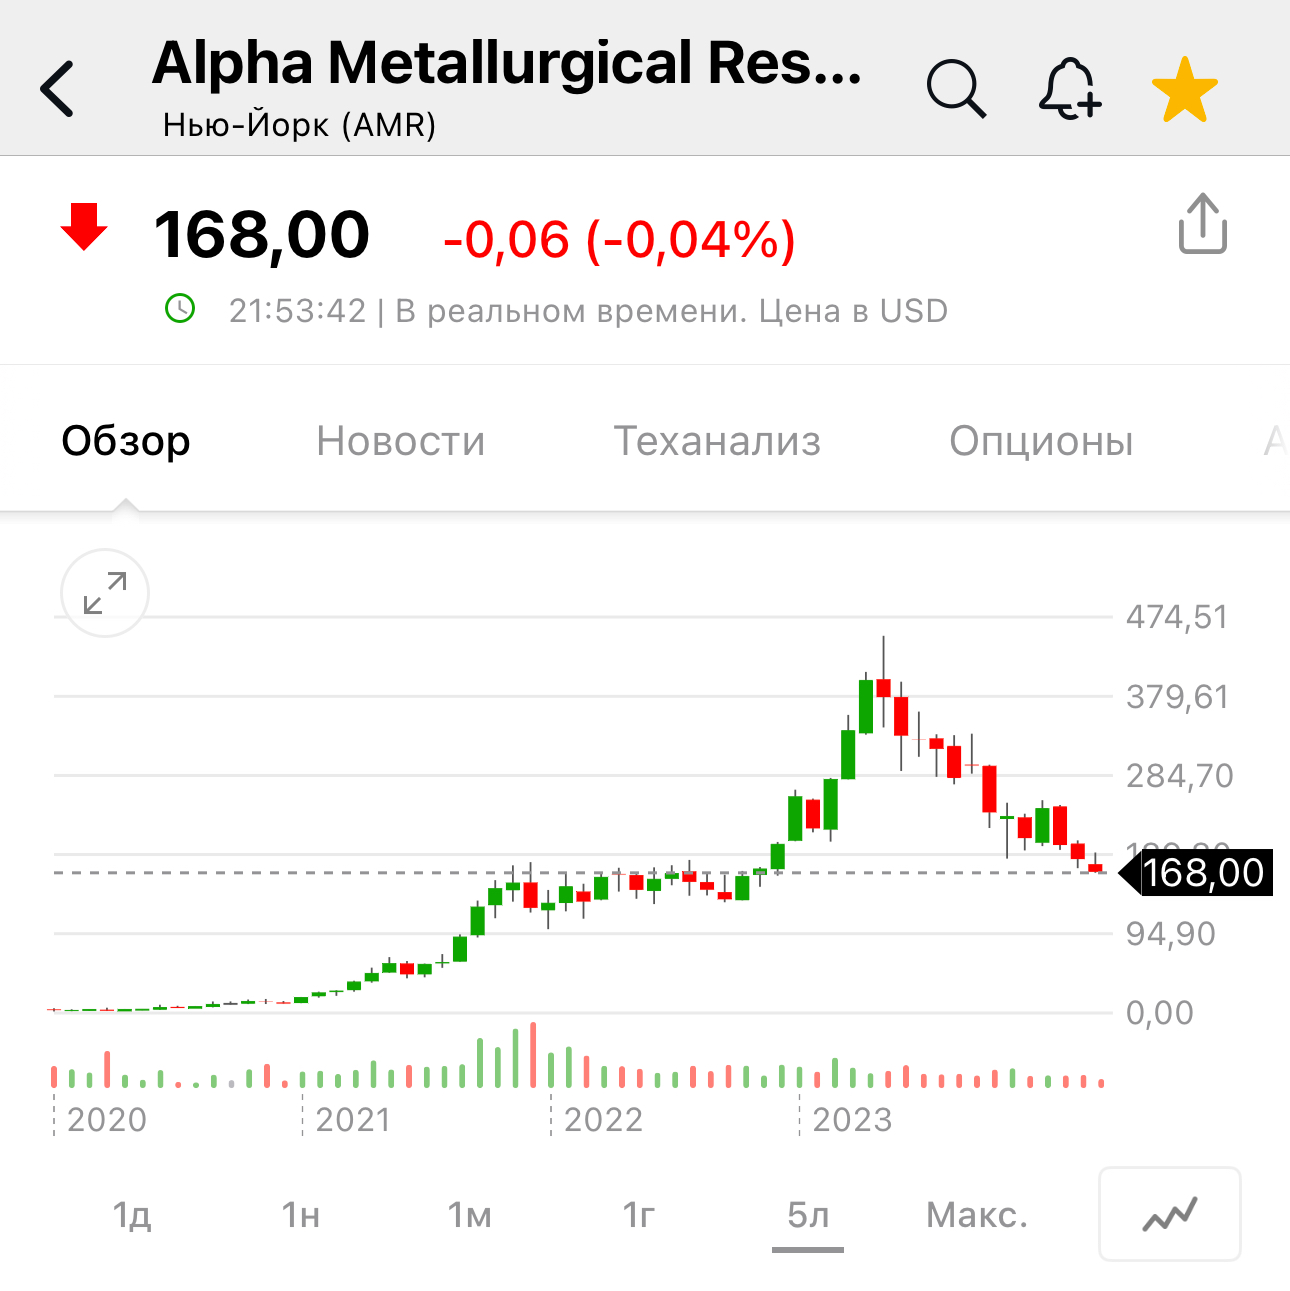Select the 1н time range
Viewport: 1290px width, 1291px height.
(x=301, y=1215)
